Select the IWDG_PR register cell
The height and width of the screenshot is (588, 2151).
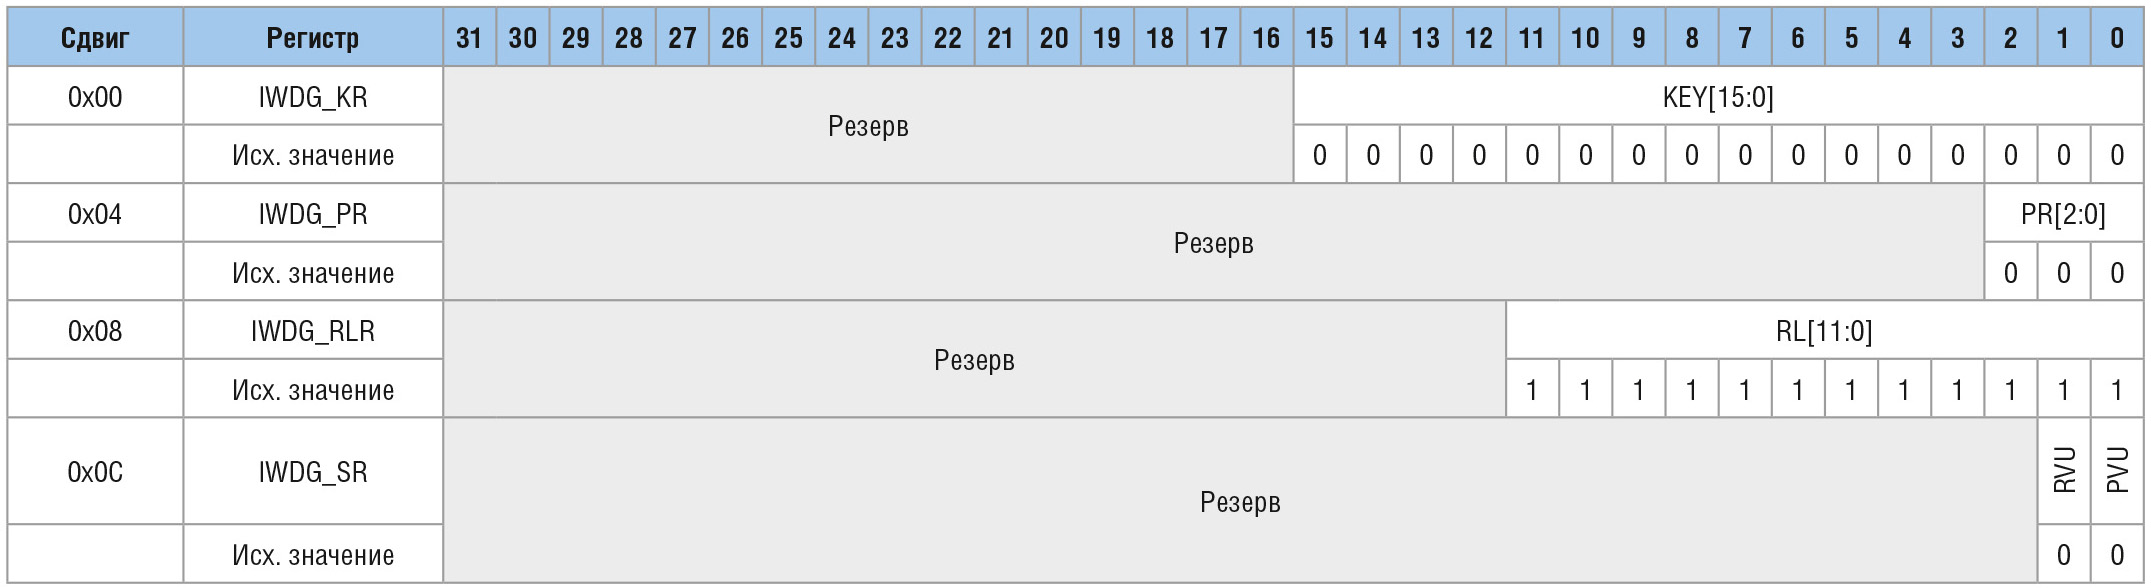[313, 214]
